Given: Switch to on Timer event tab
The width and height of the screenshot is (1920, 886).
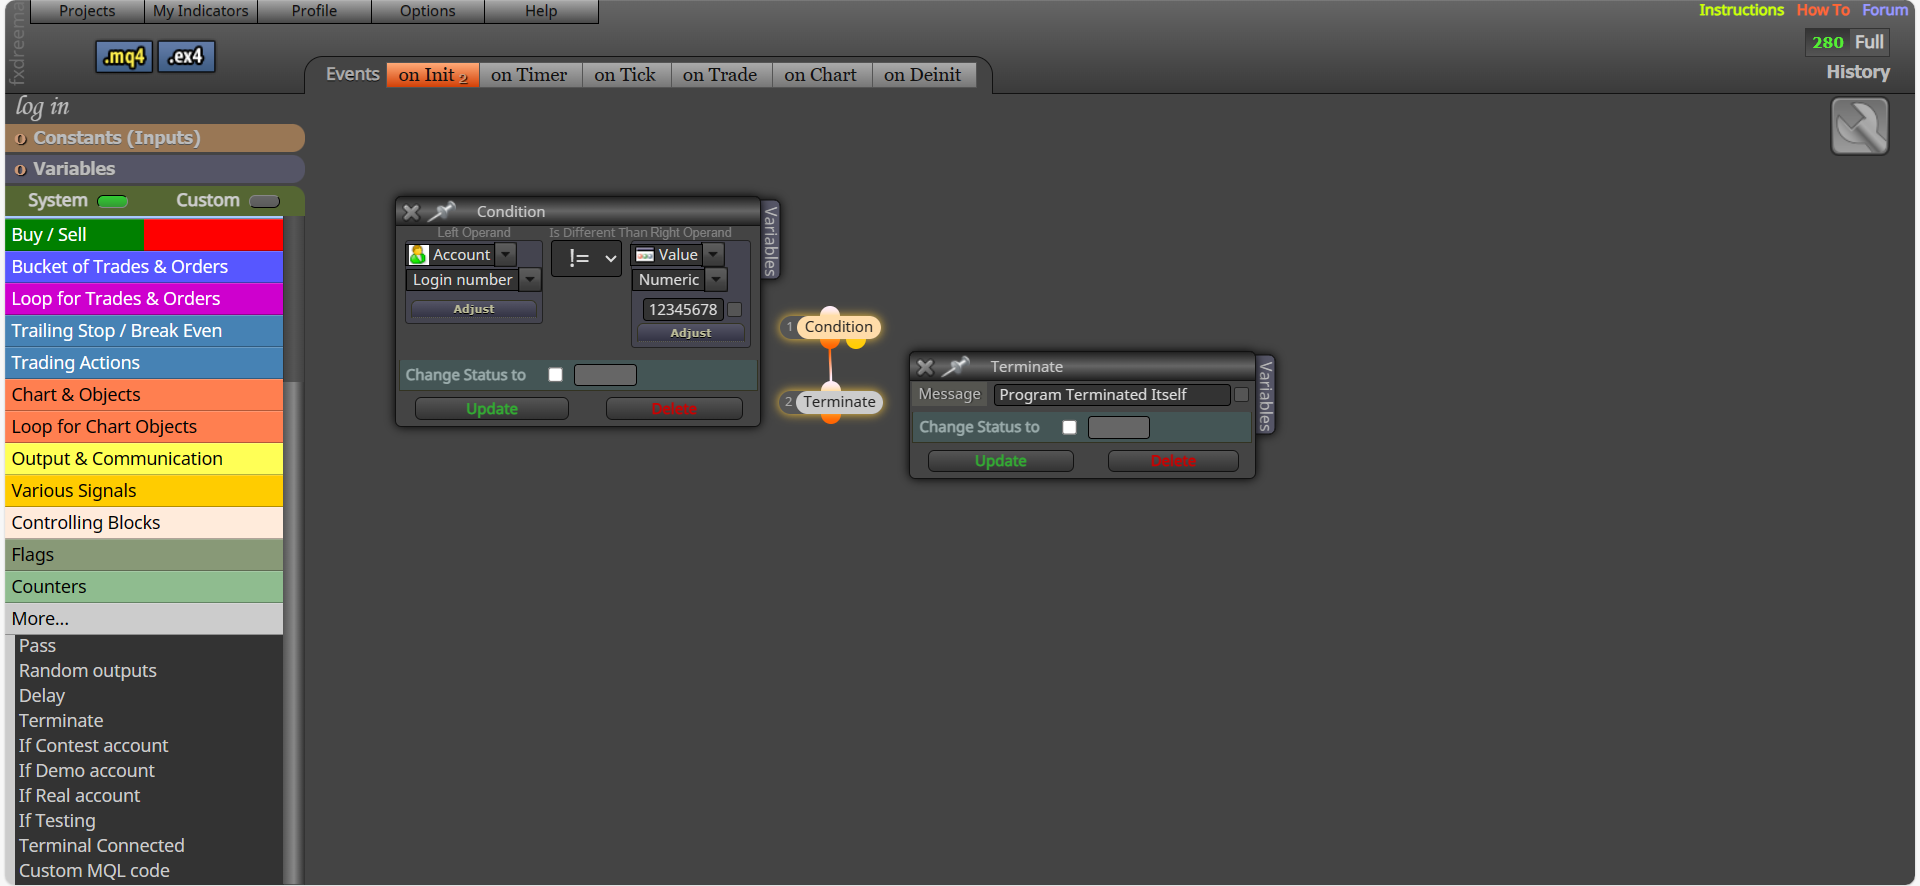Looking at the screenshot, I should click(x=529, y=75).
